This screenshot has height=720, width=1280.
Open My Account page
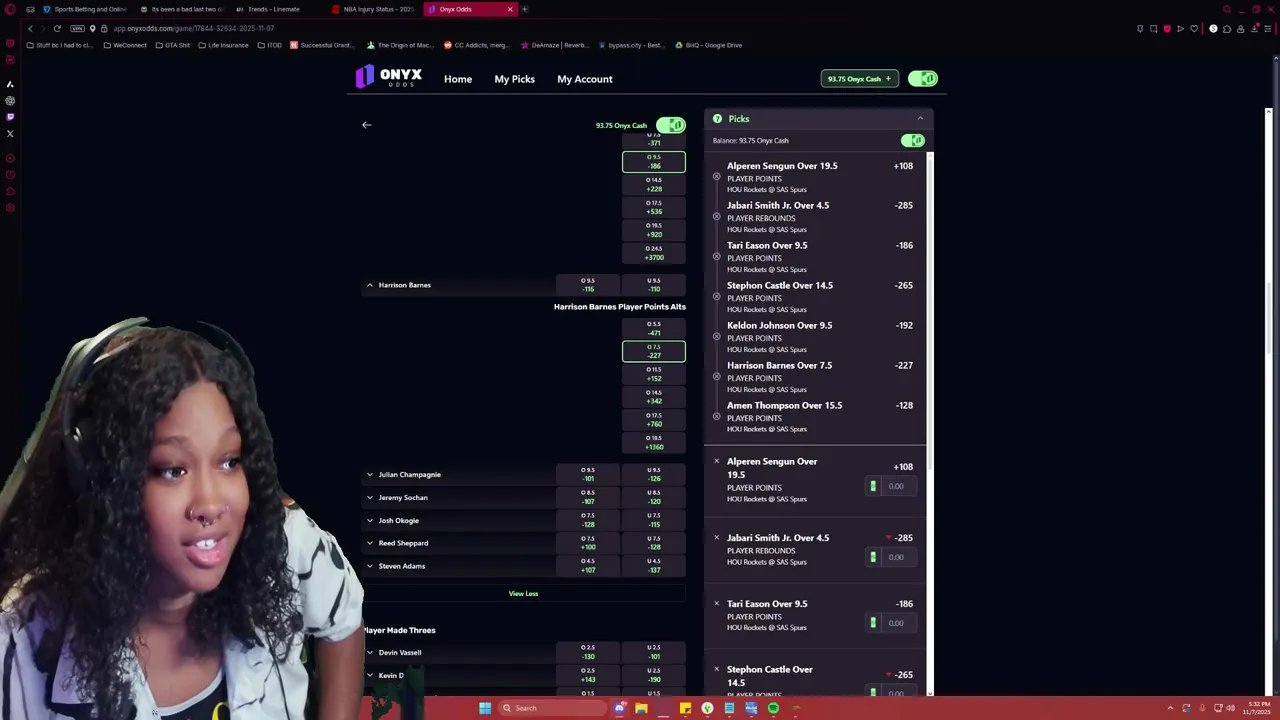click(x=585, y=79)
